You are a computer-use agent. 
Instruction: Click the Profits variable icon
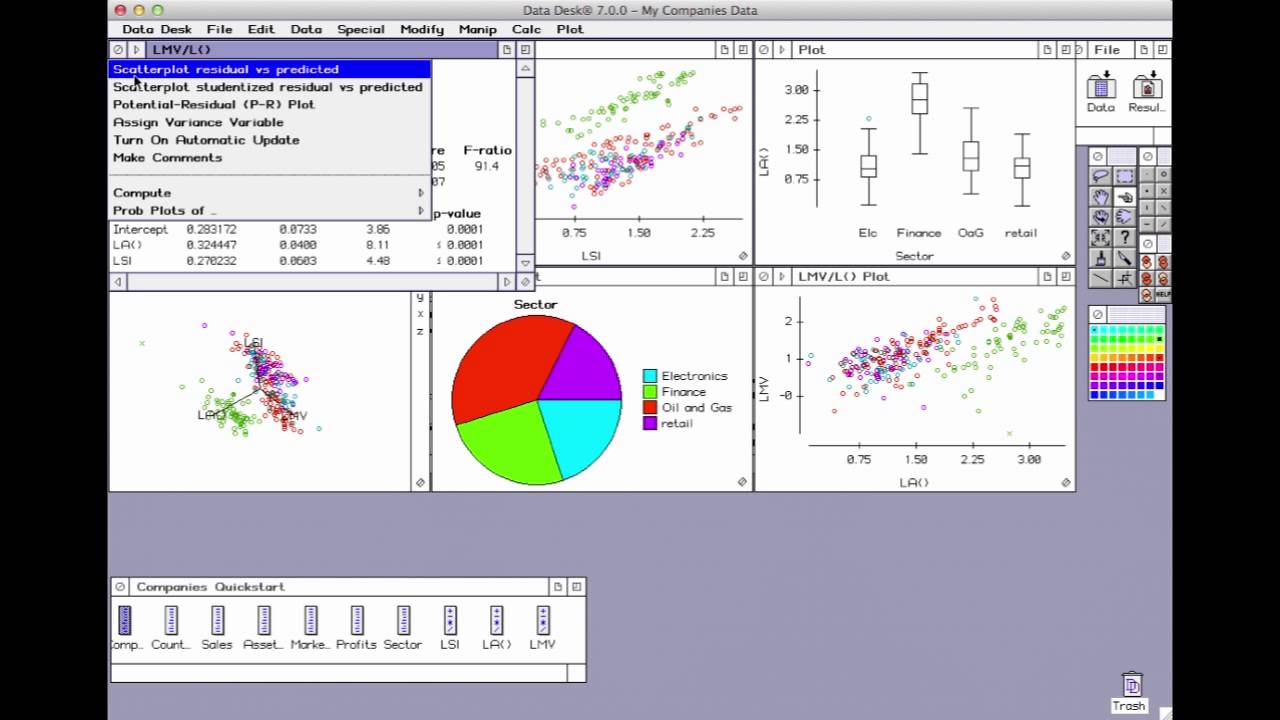point(356,620)
